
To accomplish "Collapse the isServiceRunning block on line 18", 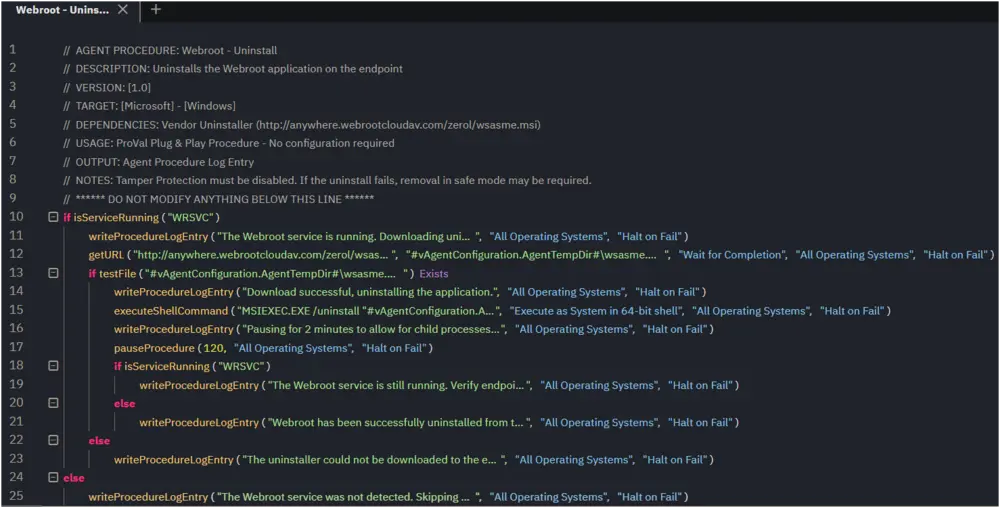I will [54, 366].
